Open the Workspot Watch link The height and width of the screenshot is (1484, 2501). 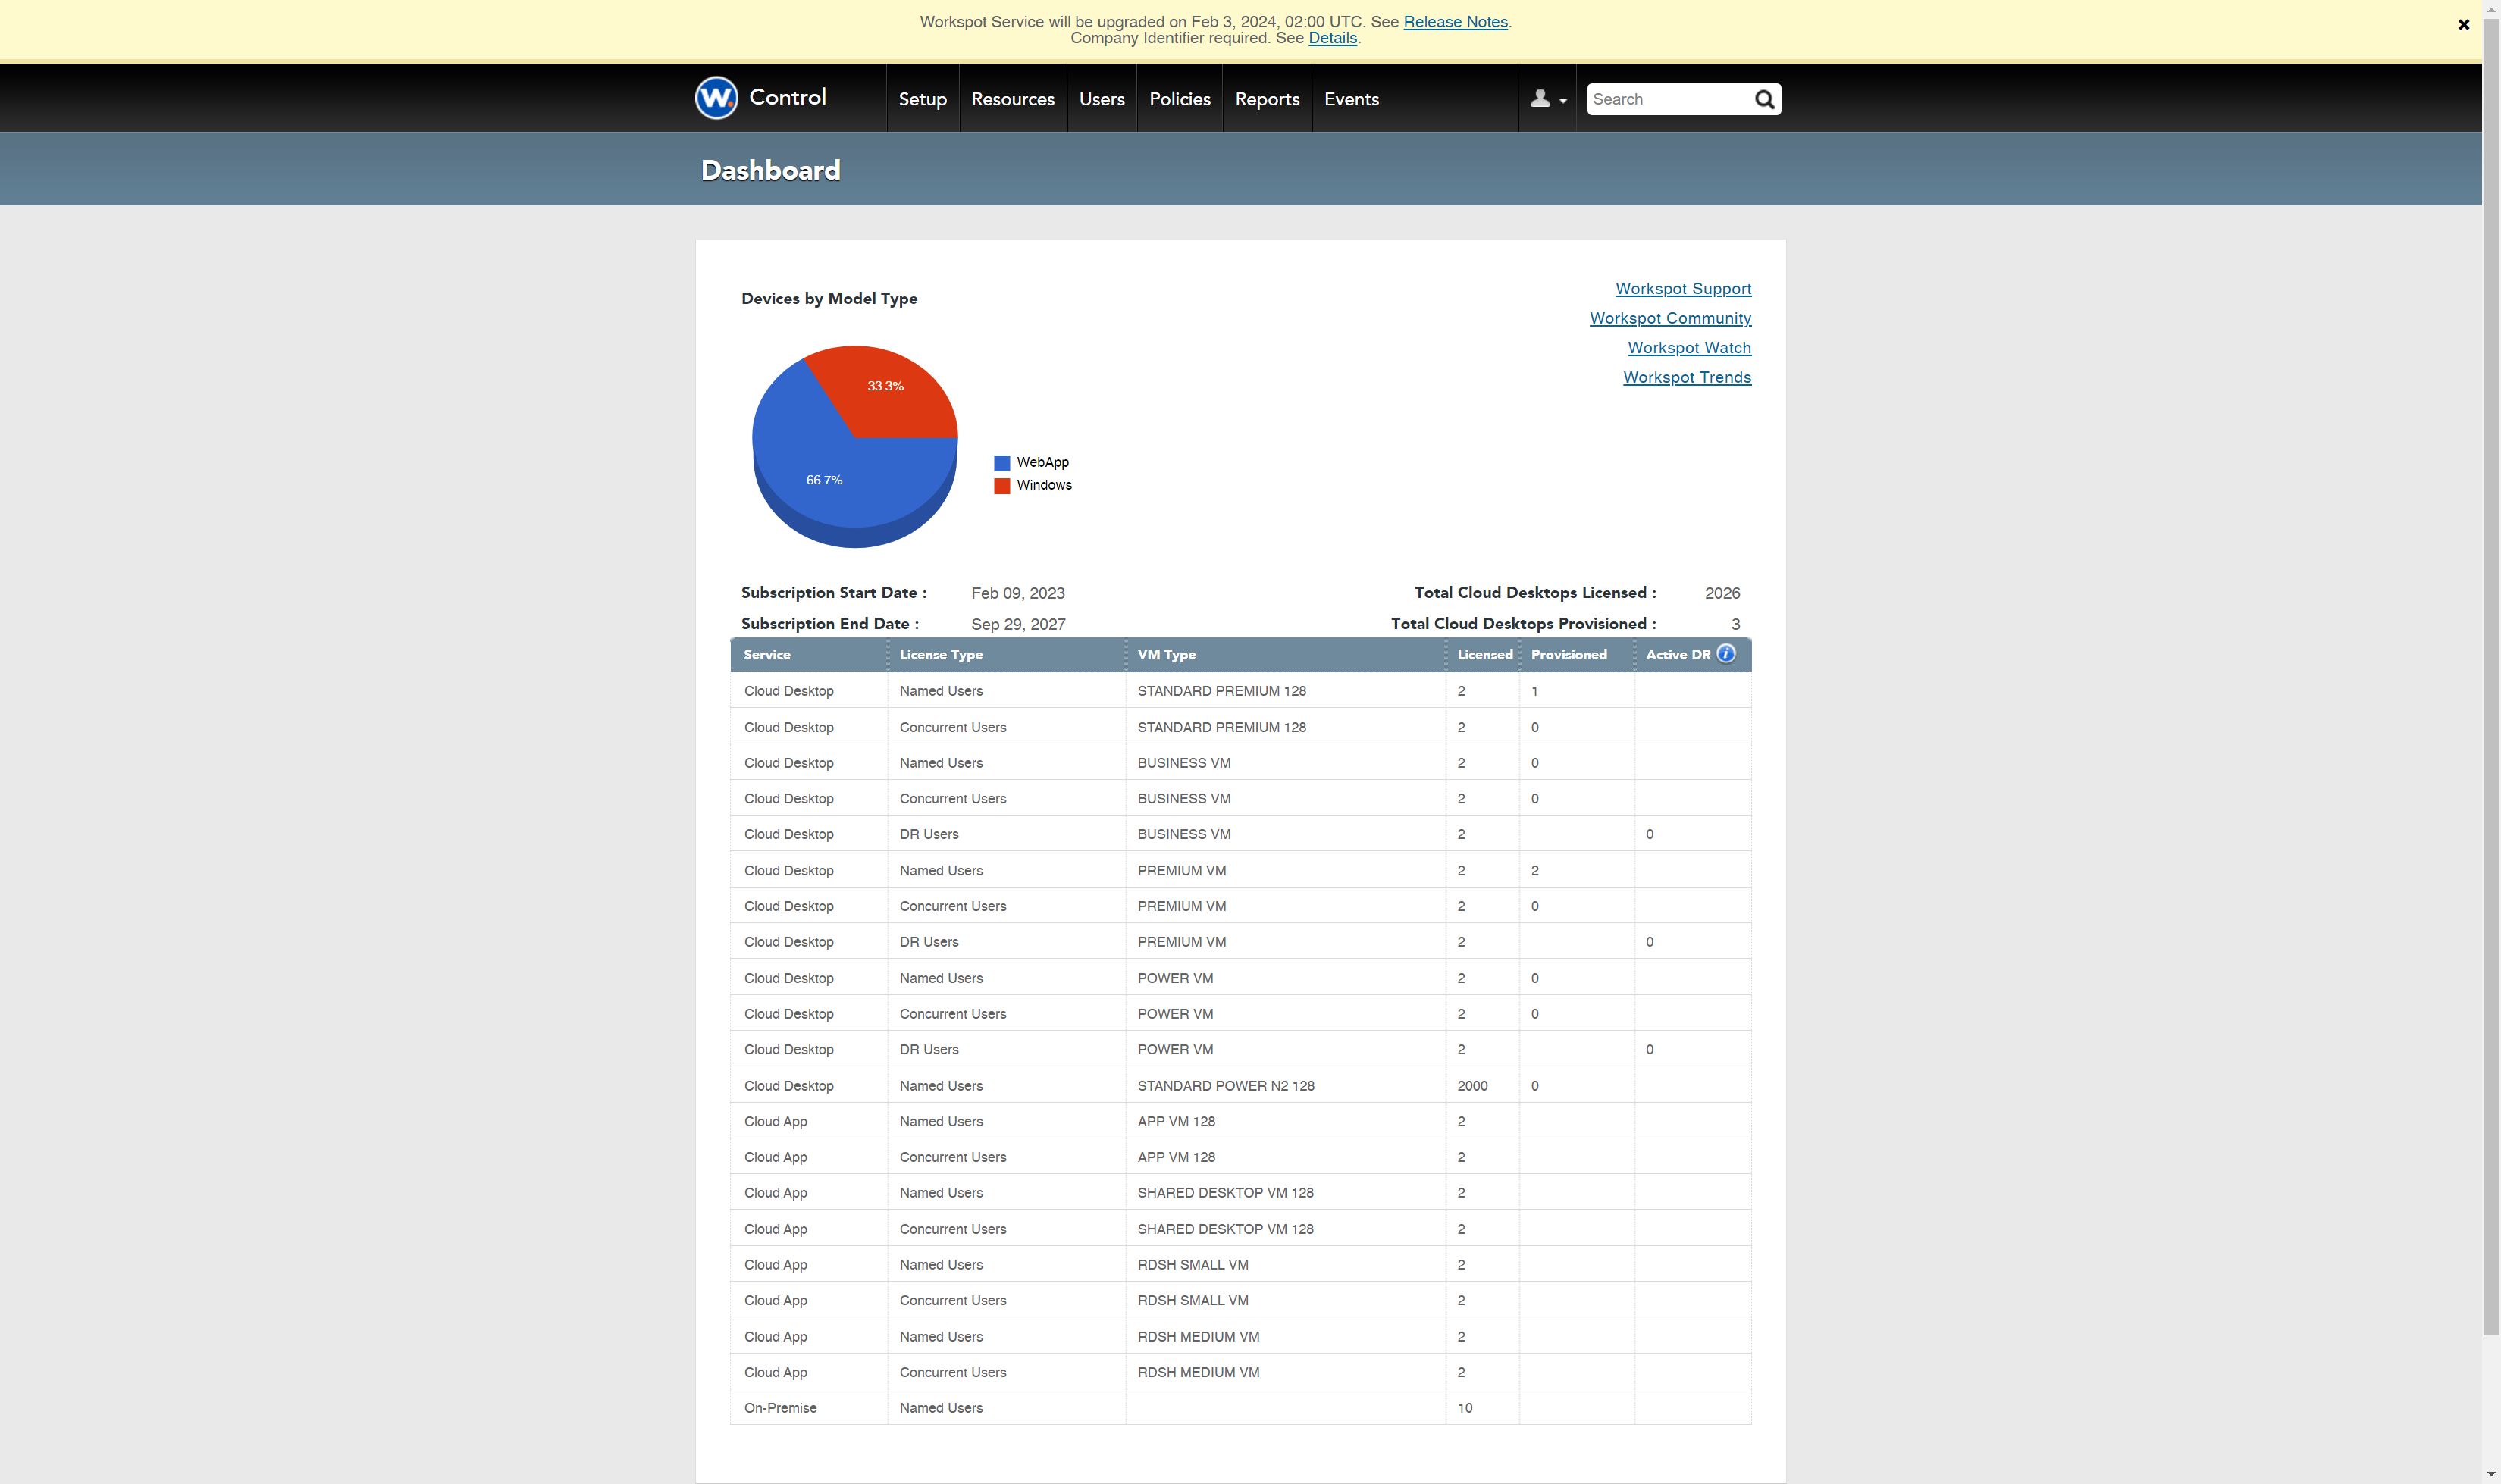point(1689,348)
